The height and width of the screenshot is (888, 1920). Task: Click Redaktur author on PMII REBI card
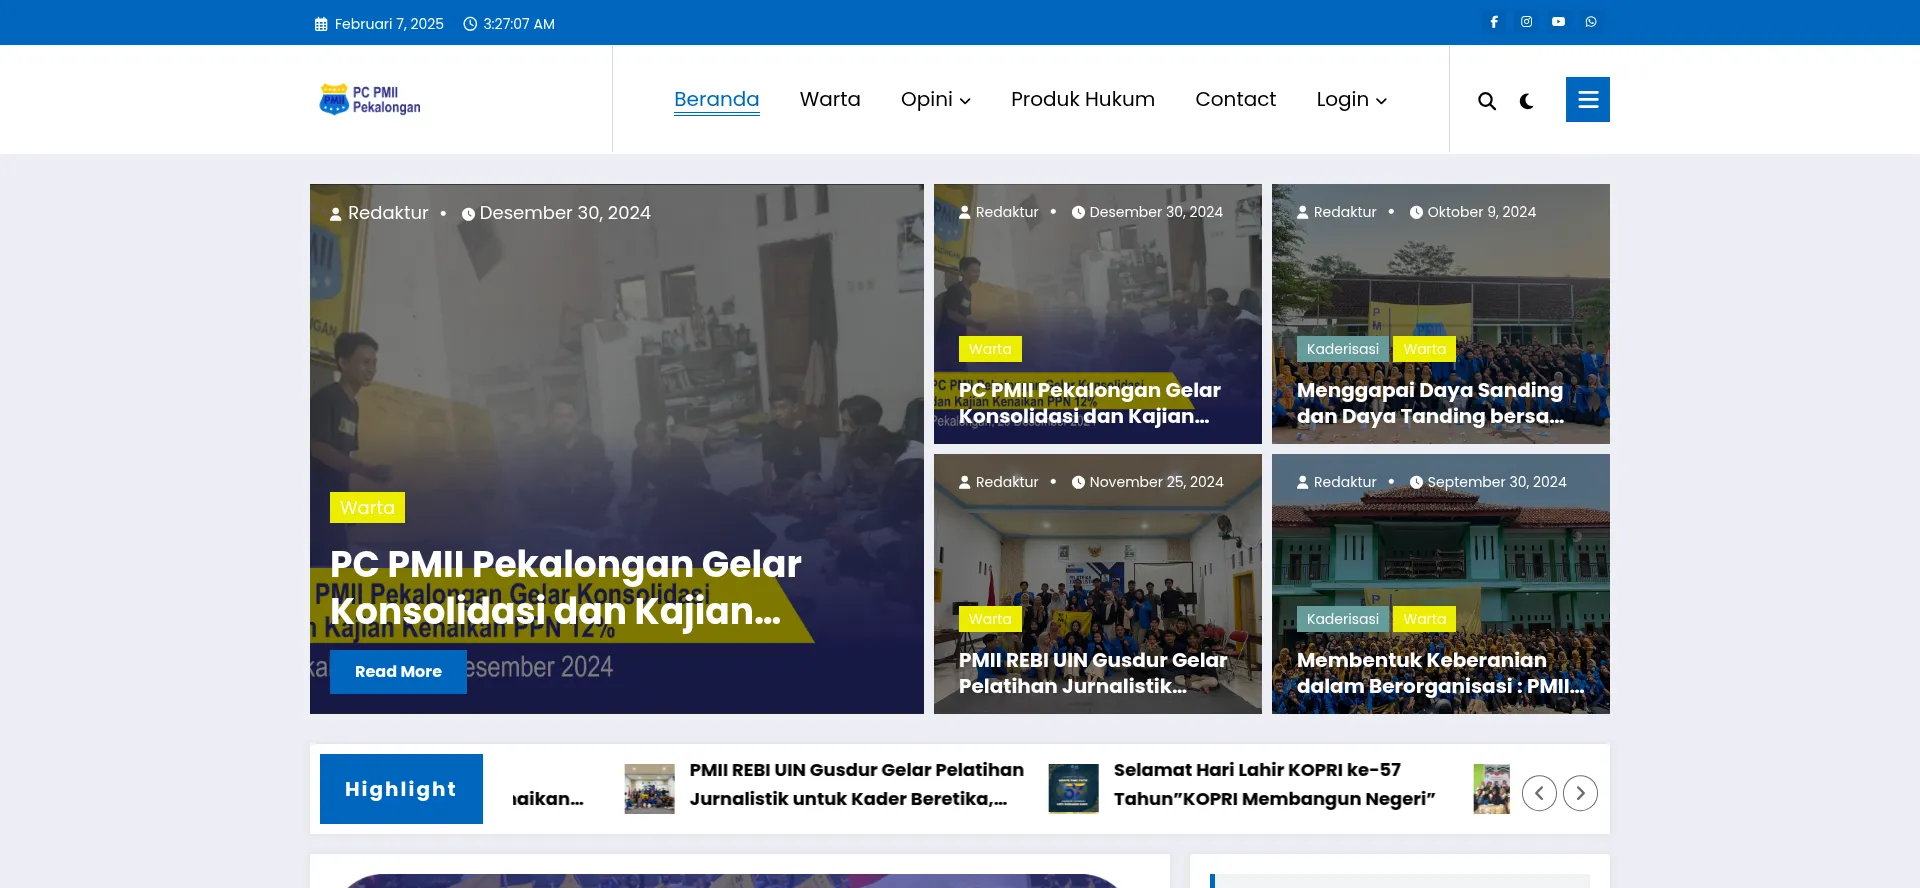coord(999,482)
